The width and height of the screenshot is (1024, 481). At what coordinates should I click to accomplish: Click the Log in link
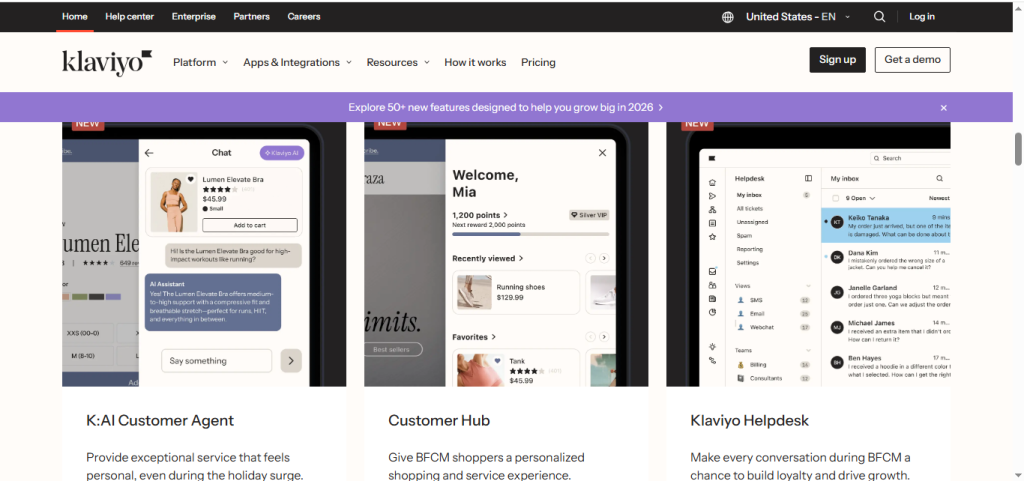point(922,17)
